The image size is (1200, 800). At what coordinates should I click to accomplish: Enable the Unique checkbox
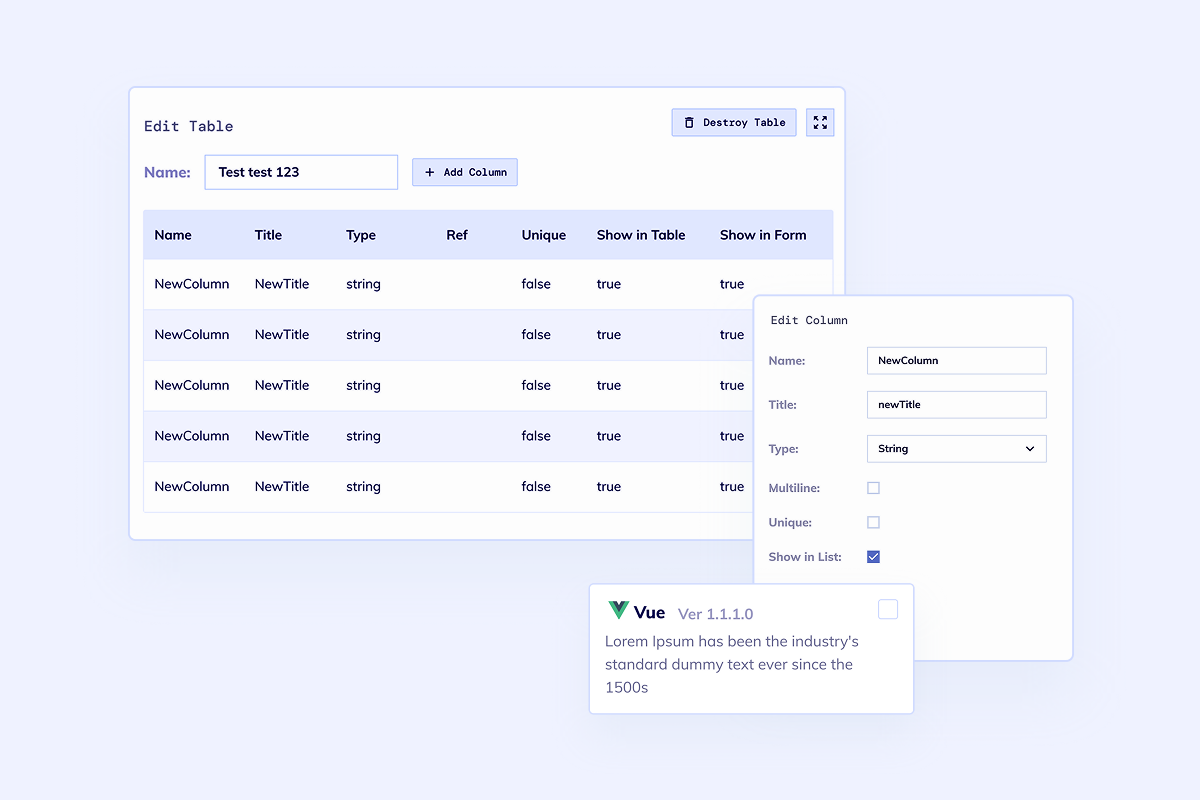[x=873, y=522]
